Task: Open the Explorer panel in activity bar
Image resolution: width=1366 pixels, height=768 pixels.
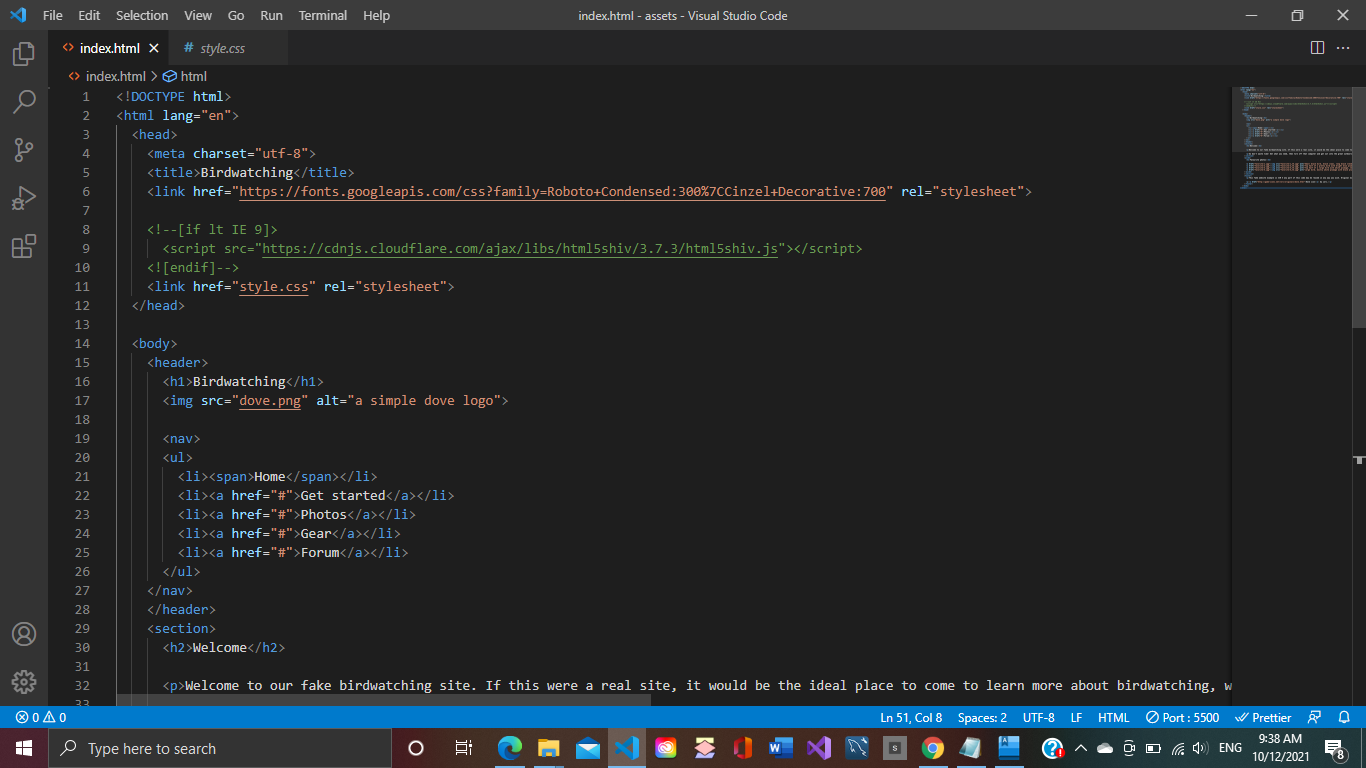Action: pyautogui.click(x=24, y=54)
